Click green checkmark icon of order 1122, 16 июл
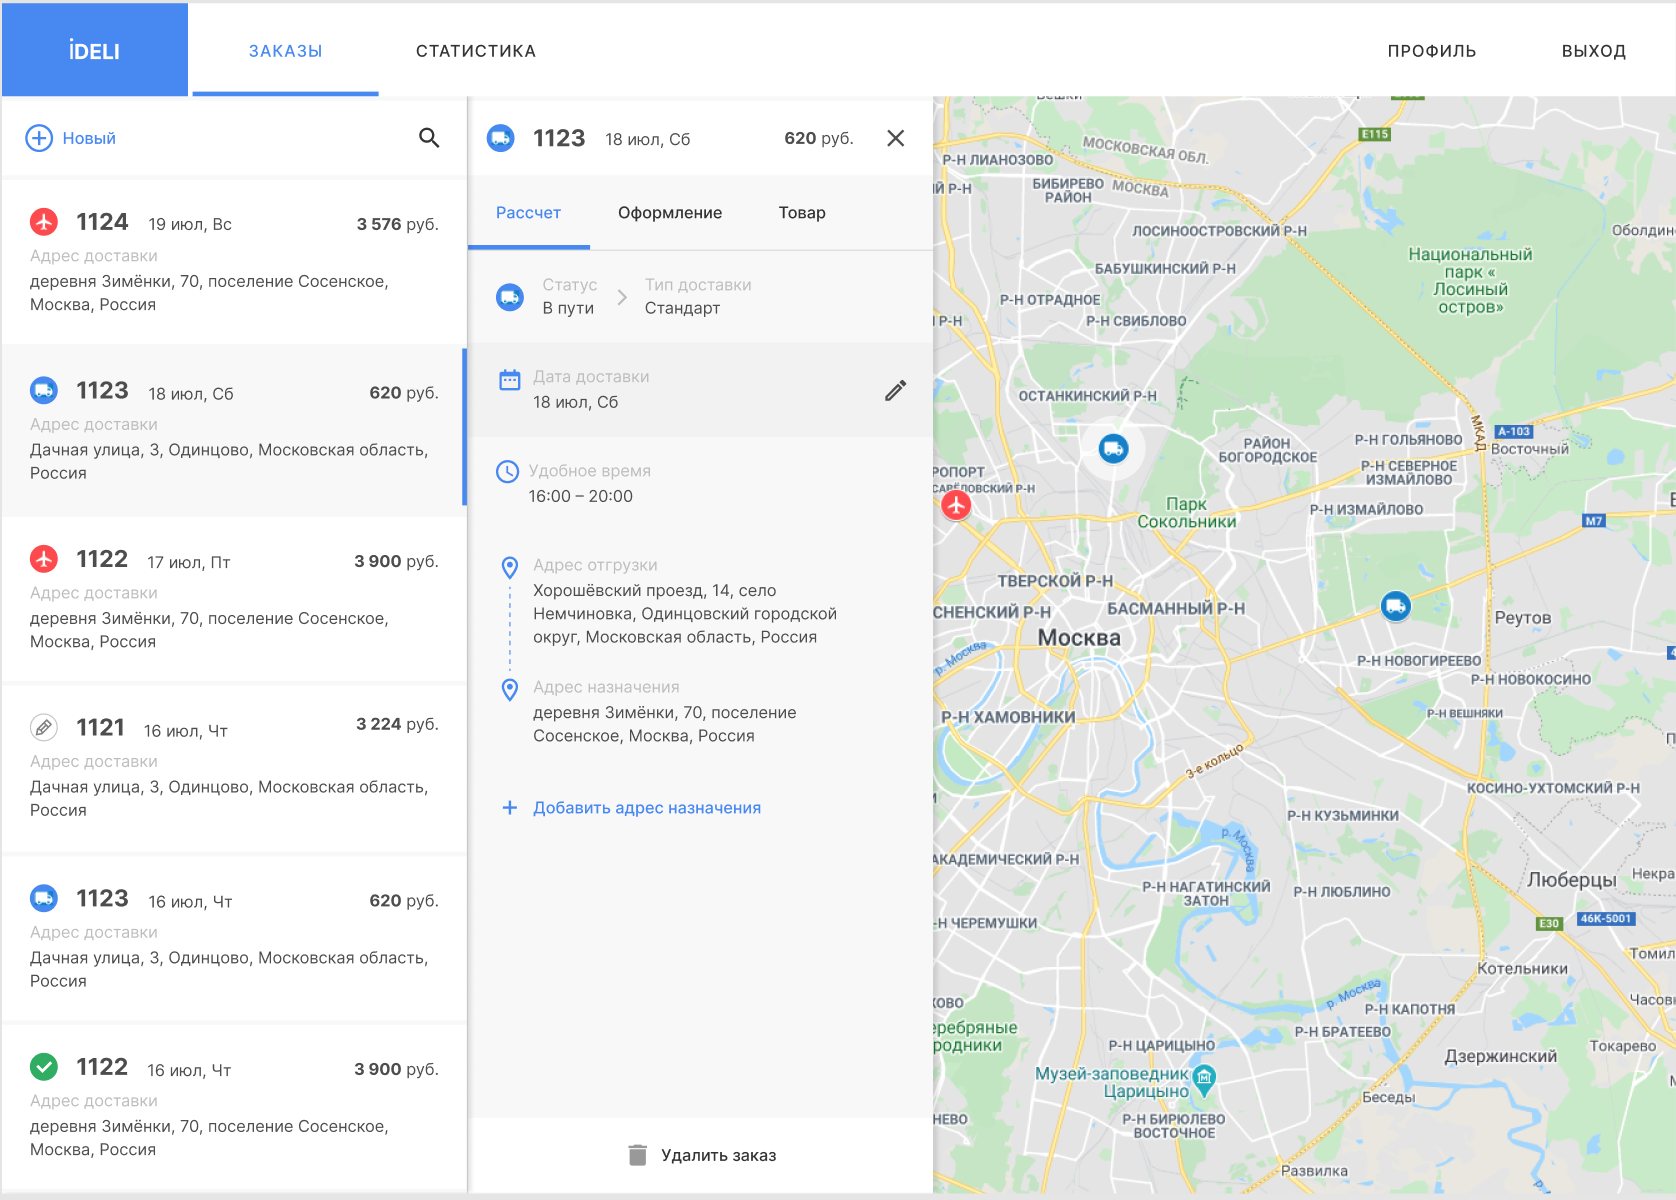Screen dimensions: 1676x1200 coord(44,1067)
